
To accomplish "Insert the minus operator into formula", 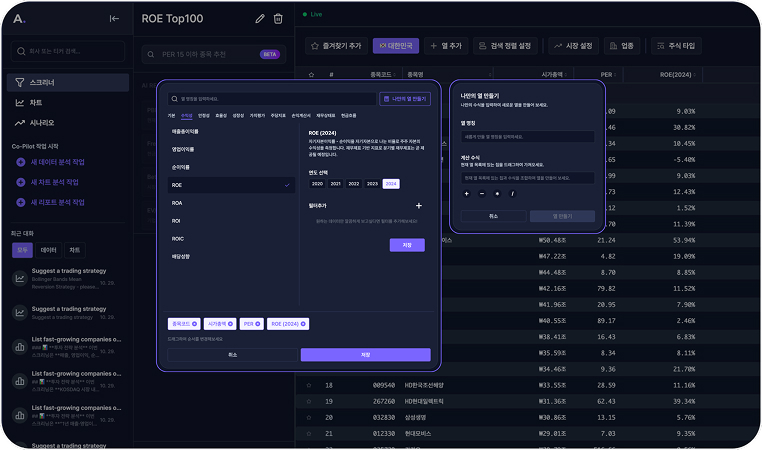I will click(482, 193).
